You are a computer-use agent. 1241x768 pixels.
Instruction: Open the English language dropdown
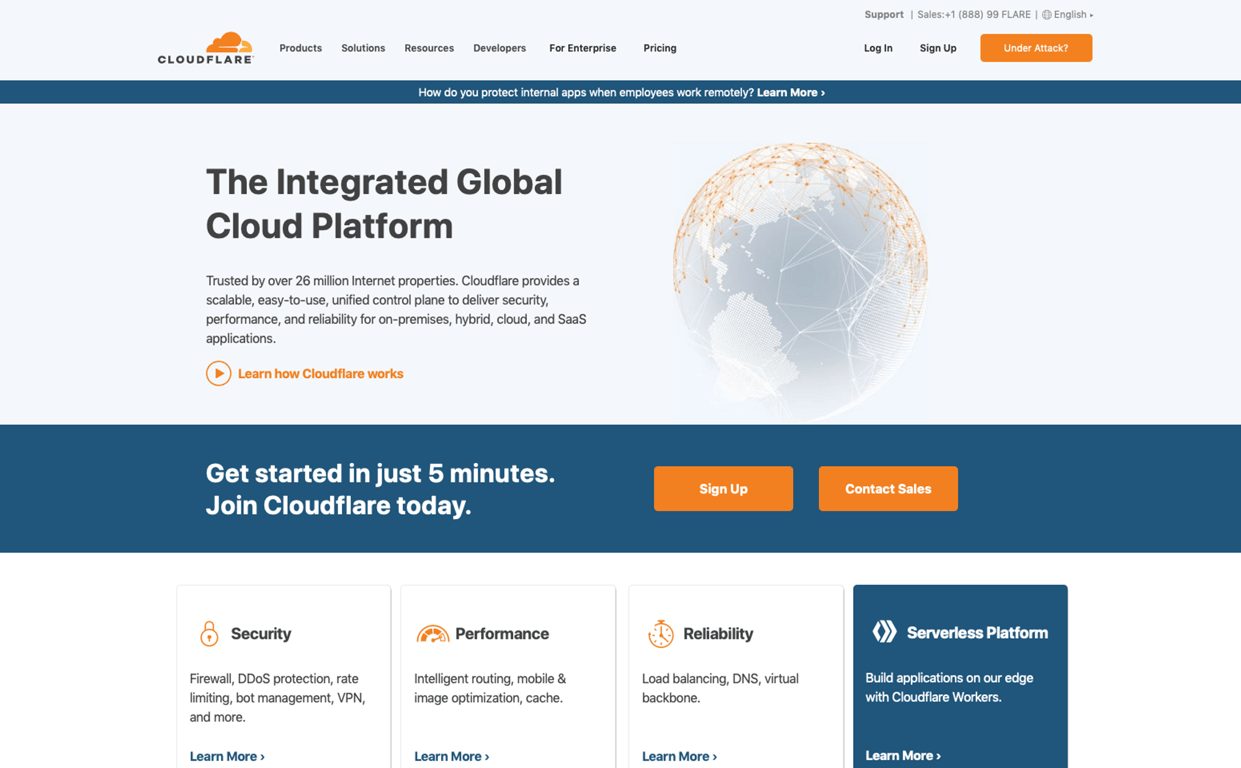[1068, 15]
